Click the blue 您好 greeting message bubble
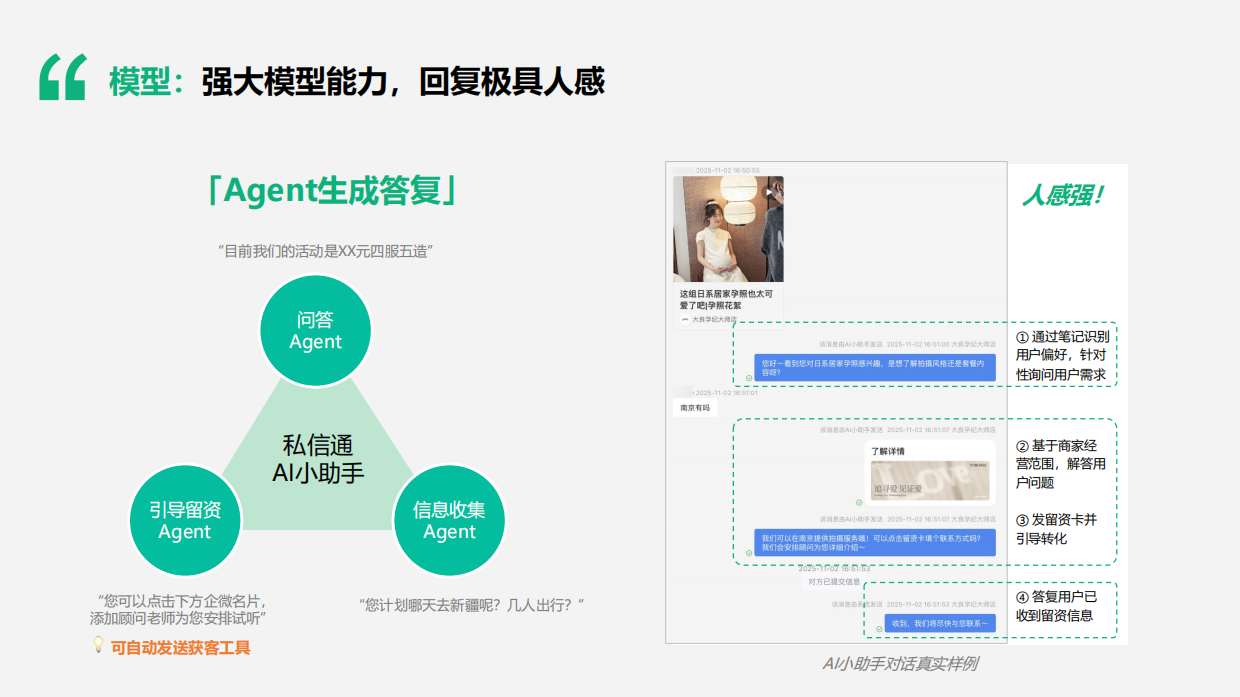 click(875, 367)
